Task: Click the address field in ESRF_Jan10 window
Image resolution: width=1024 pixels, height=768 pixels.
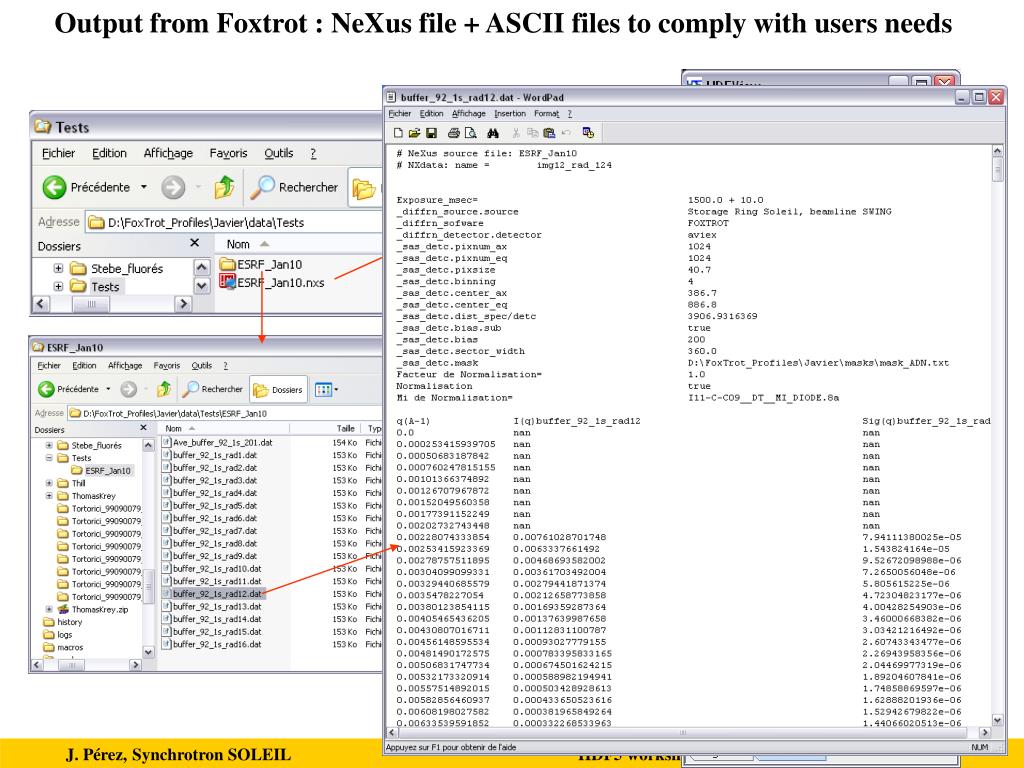Action: [x=225, y=413]
